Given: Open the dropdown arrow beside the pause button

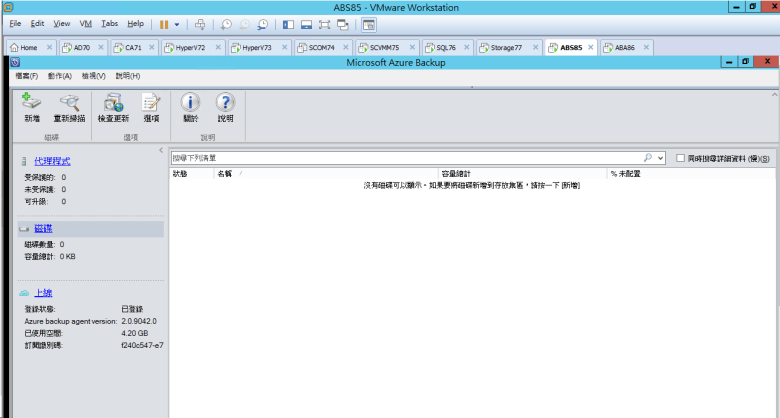Looking at the screenshot, I should [x=177, y=23].
